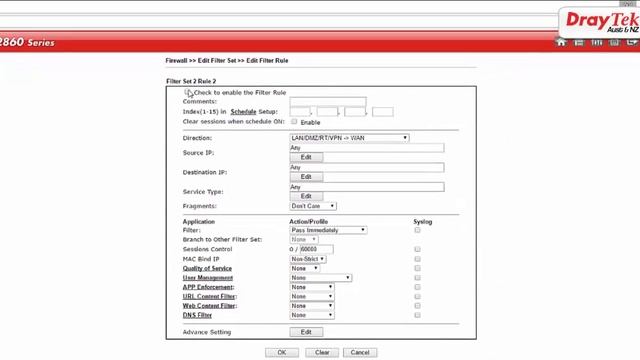
Task: Click the Cancel button
Action: (360, 353)
